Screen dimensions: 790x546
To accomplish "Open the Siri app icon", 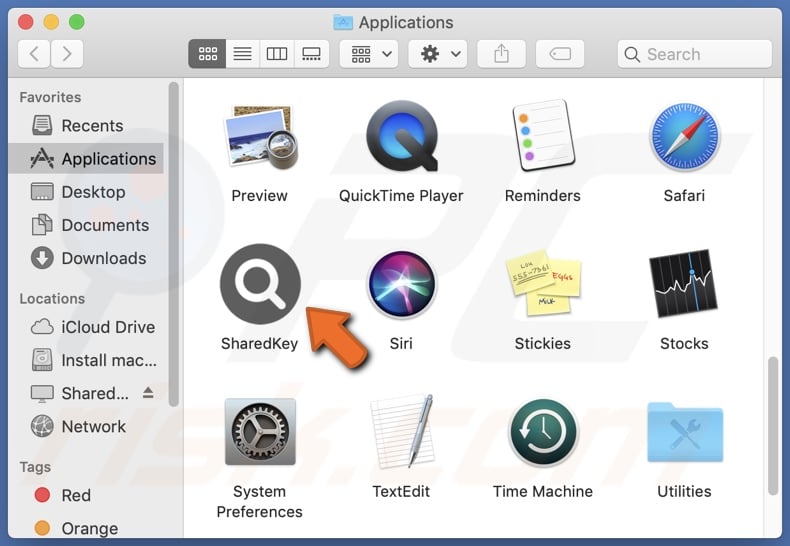I will pyautogui.click(x=402, y=284).
